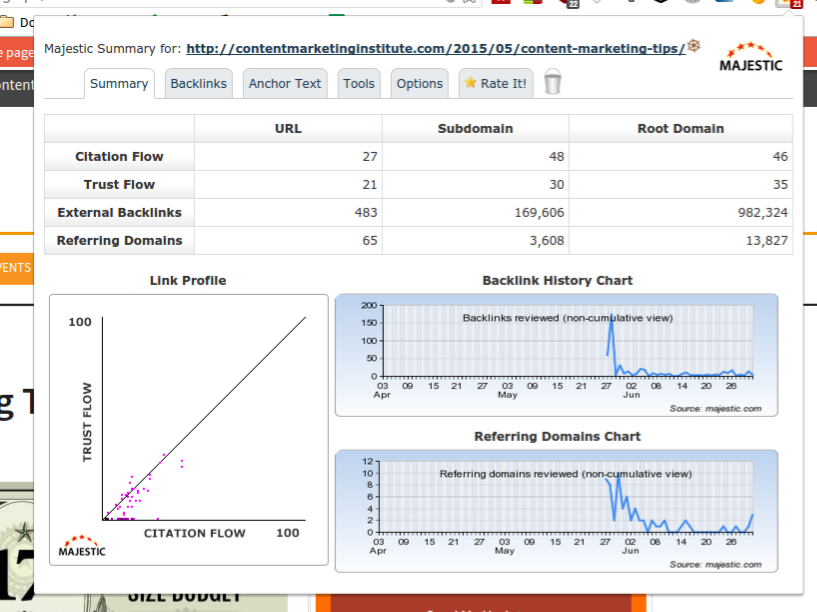This screenshot has width=817, height=612.
Task: Click the Link Profile scatter chart
Action: pos(189,430)
